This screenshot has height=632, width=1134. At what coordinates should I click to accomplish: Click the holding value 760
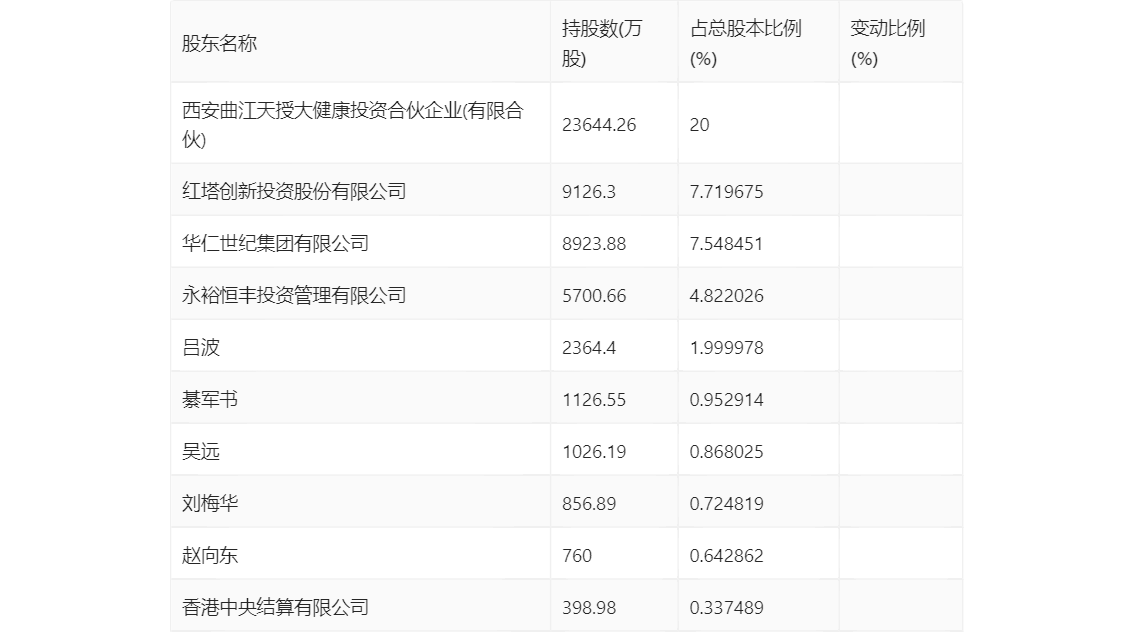click(x=576, y=556)
